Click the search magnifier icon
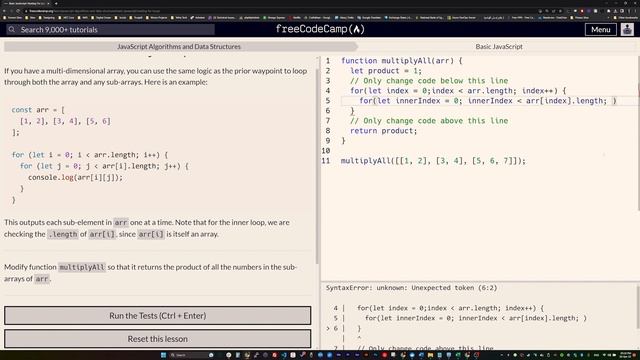Image resolution: width=640 pixels, height=360 pixels. point(12,29)
